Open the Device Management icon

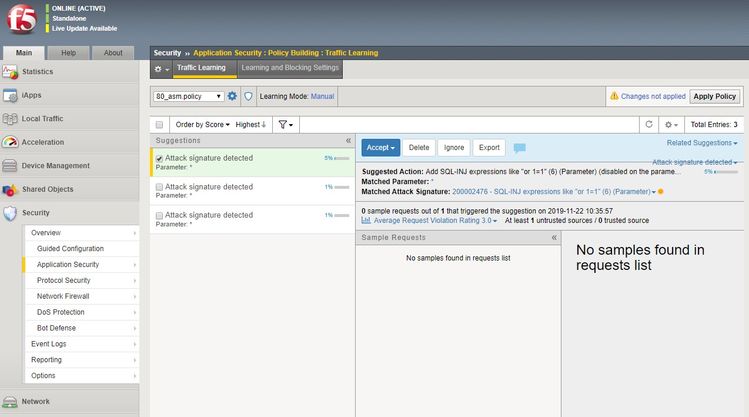(10, 166)
